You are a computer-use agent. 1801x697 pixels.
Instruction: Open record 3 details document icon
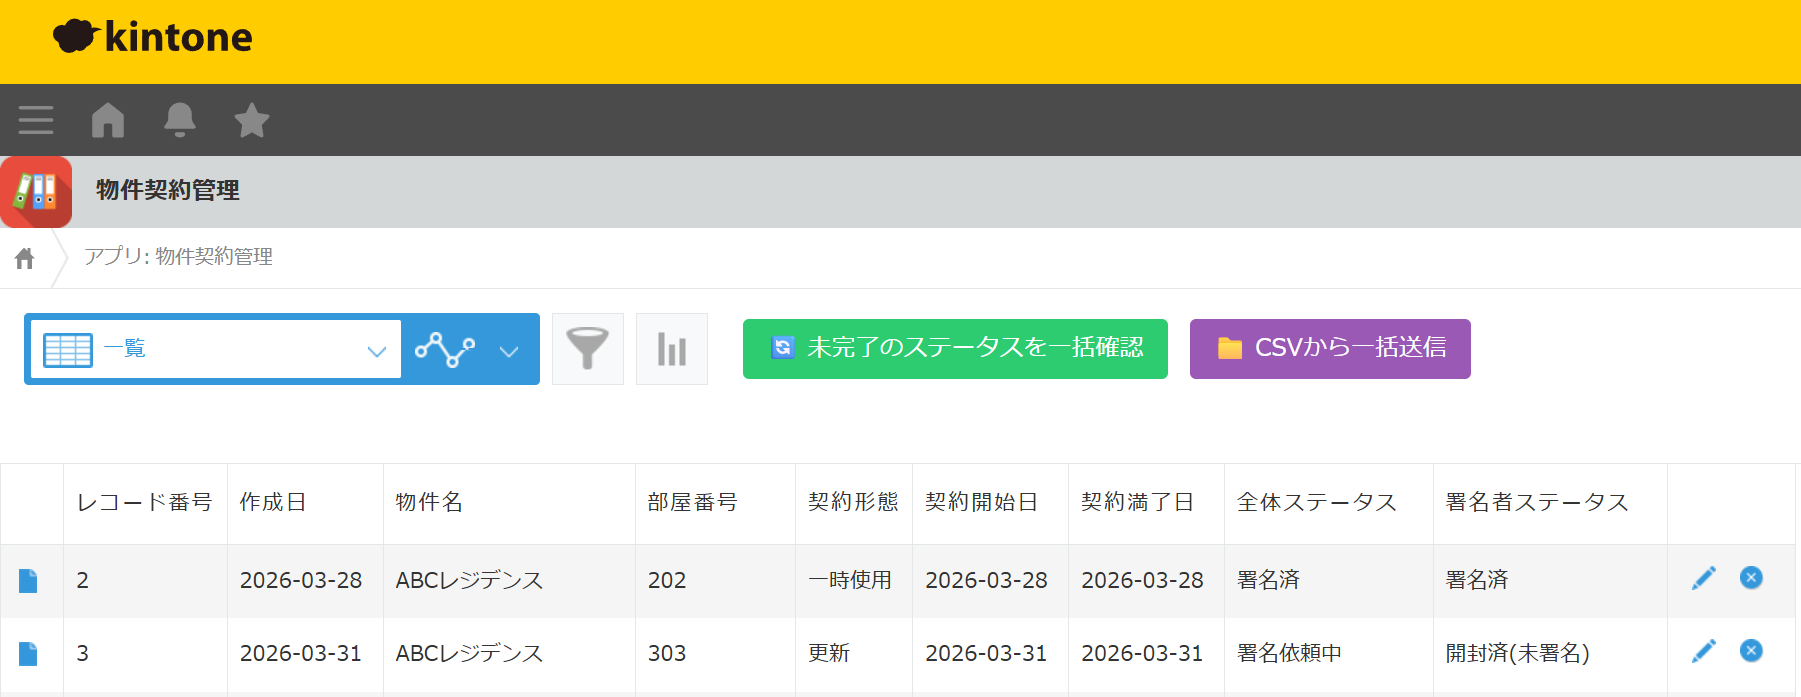pyautogui.click(x=28, y=654)
